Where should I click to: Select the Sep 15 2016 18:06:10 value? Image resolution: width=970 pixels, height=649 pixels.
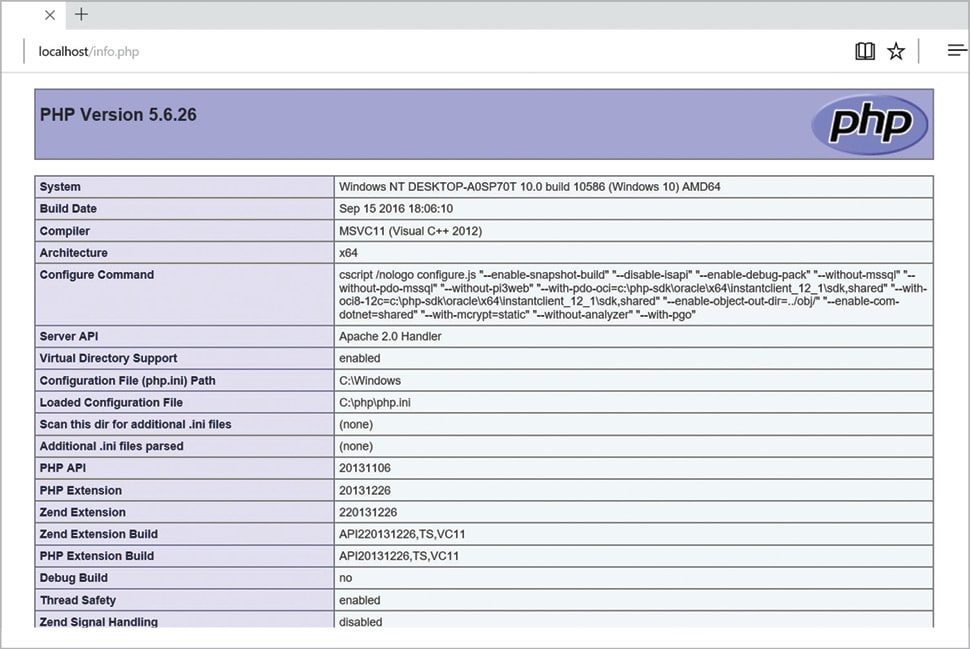pyautogui.click(x=396, y=208)
